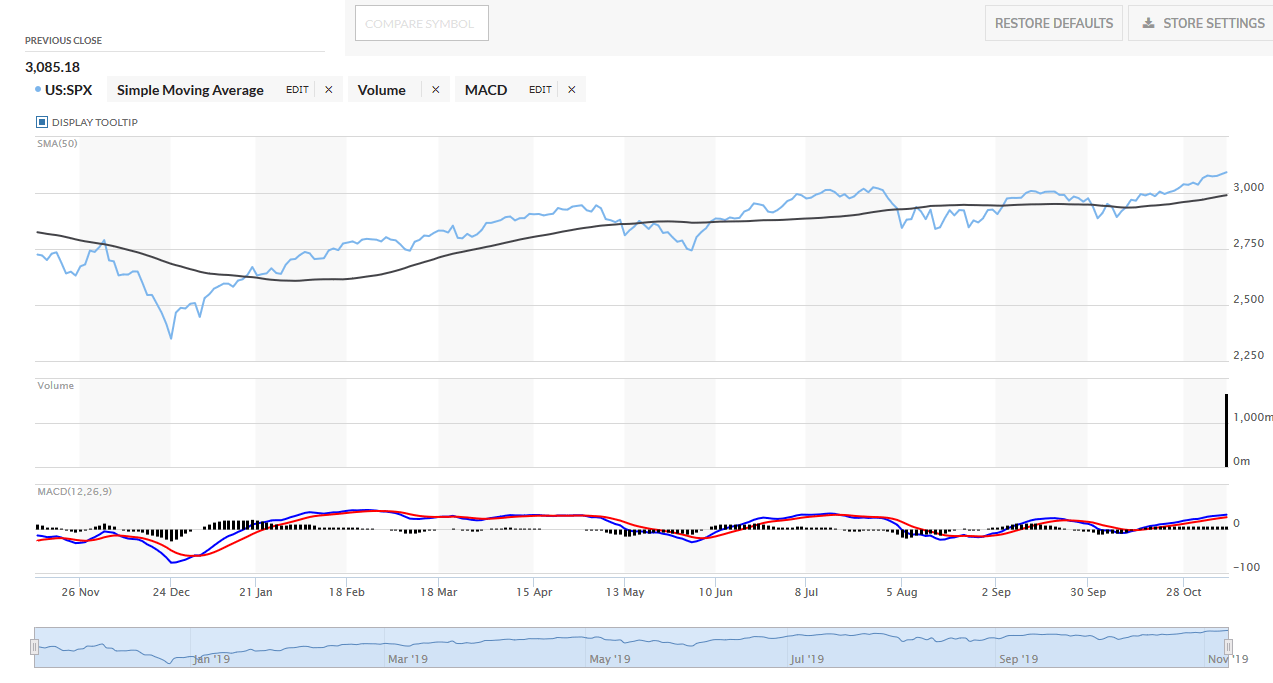Click the Volume panel label

(54, 385)
